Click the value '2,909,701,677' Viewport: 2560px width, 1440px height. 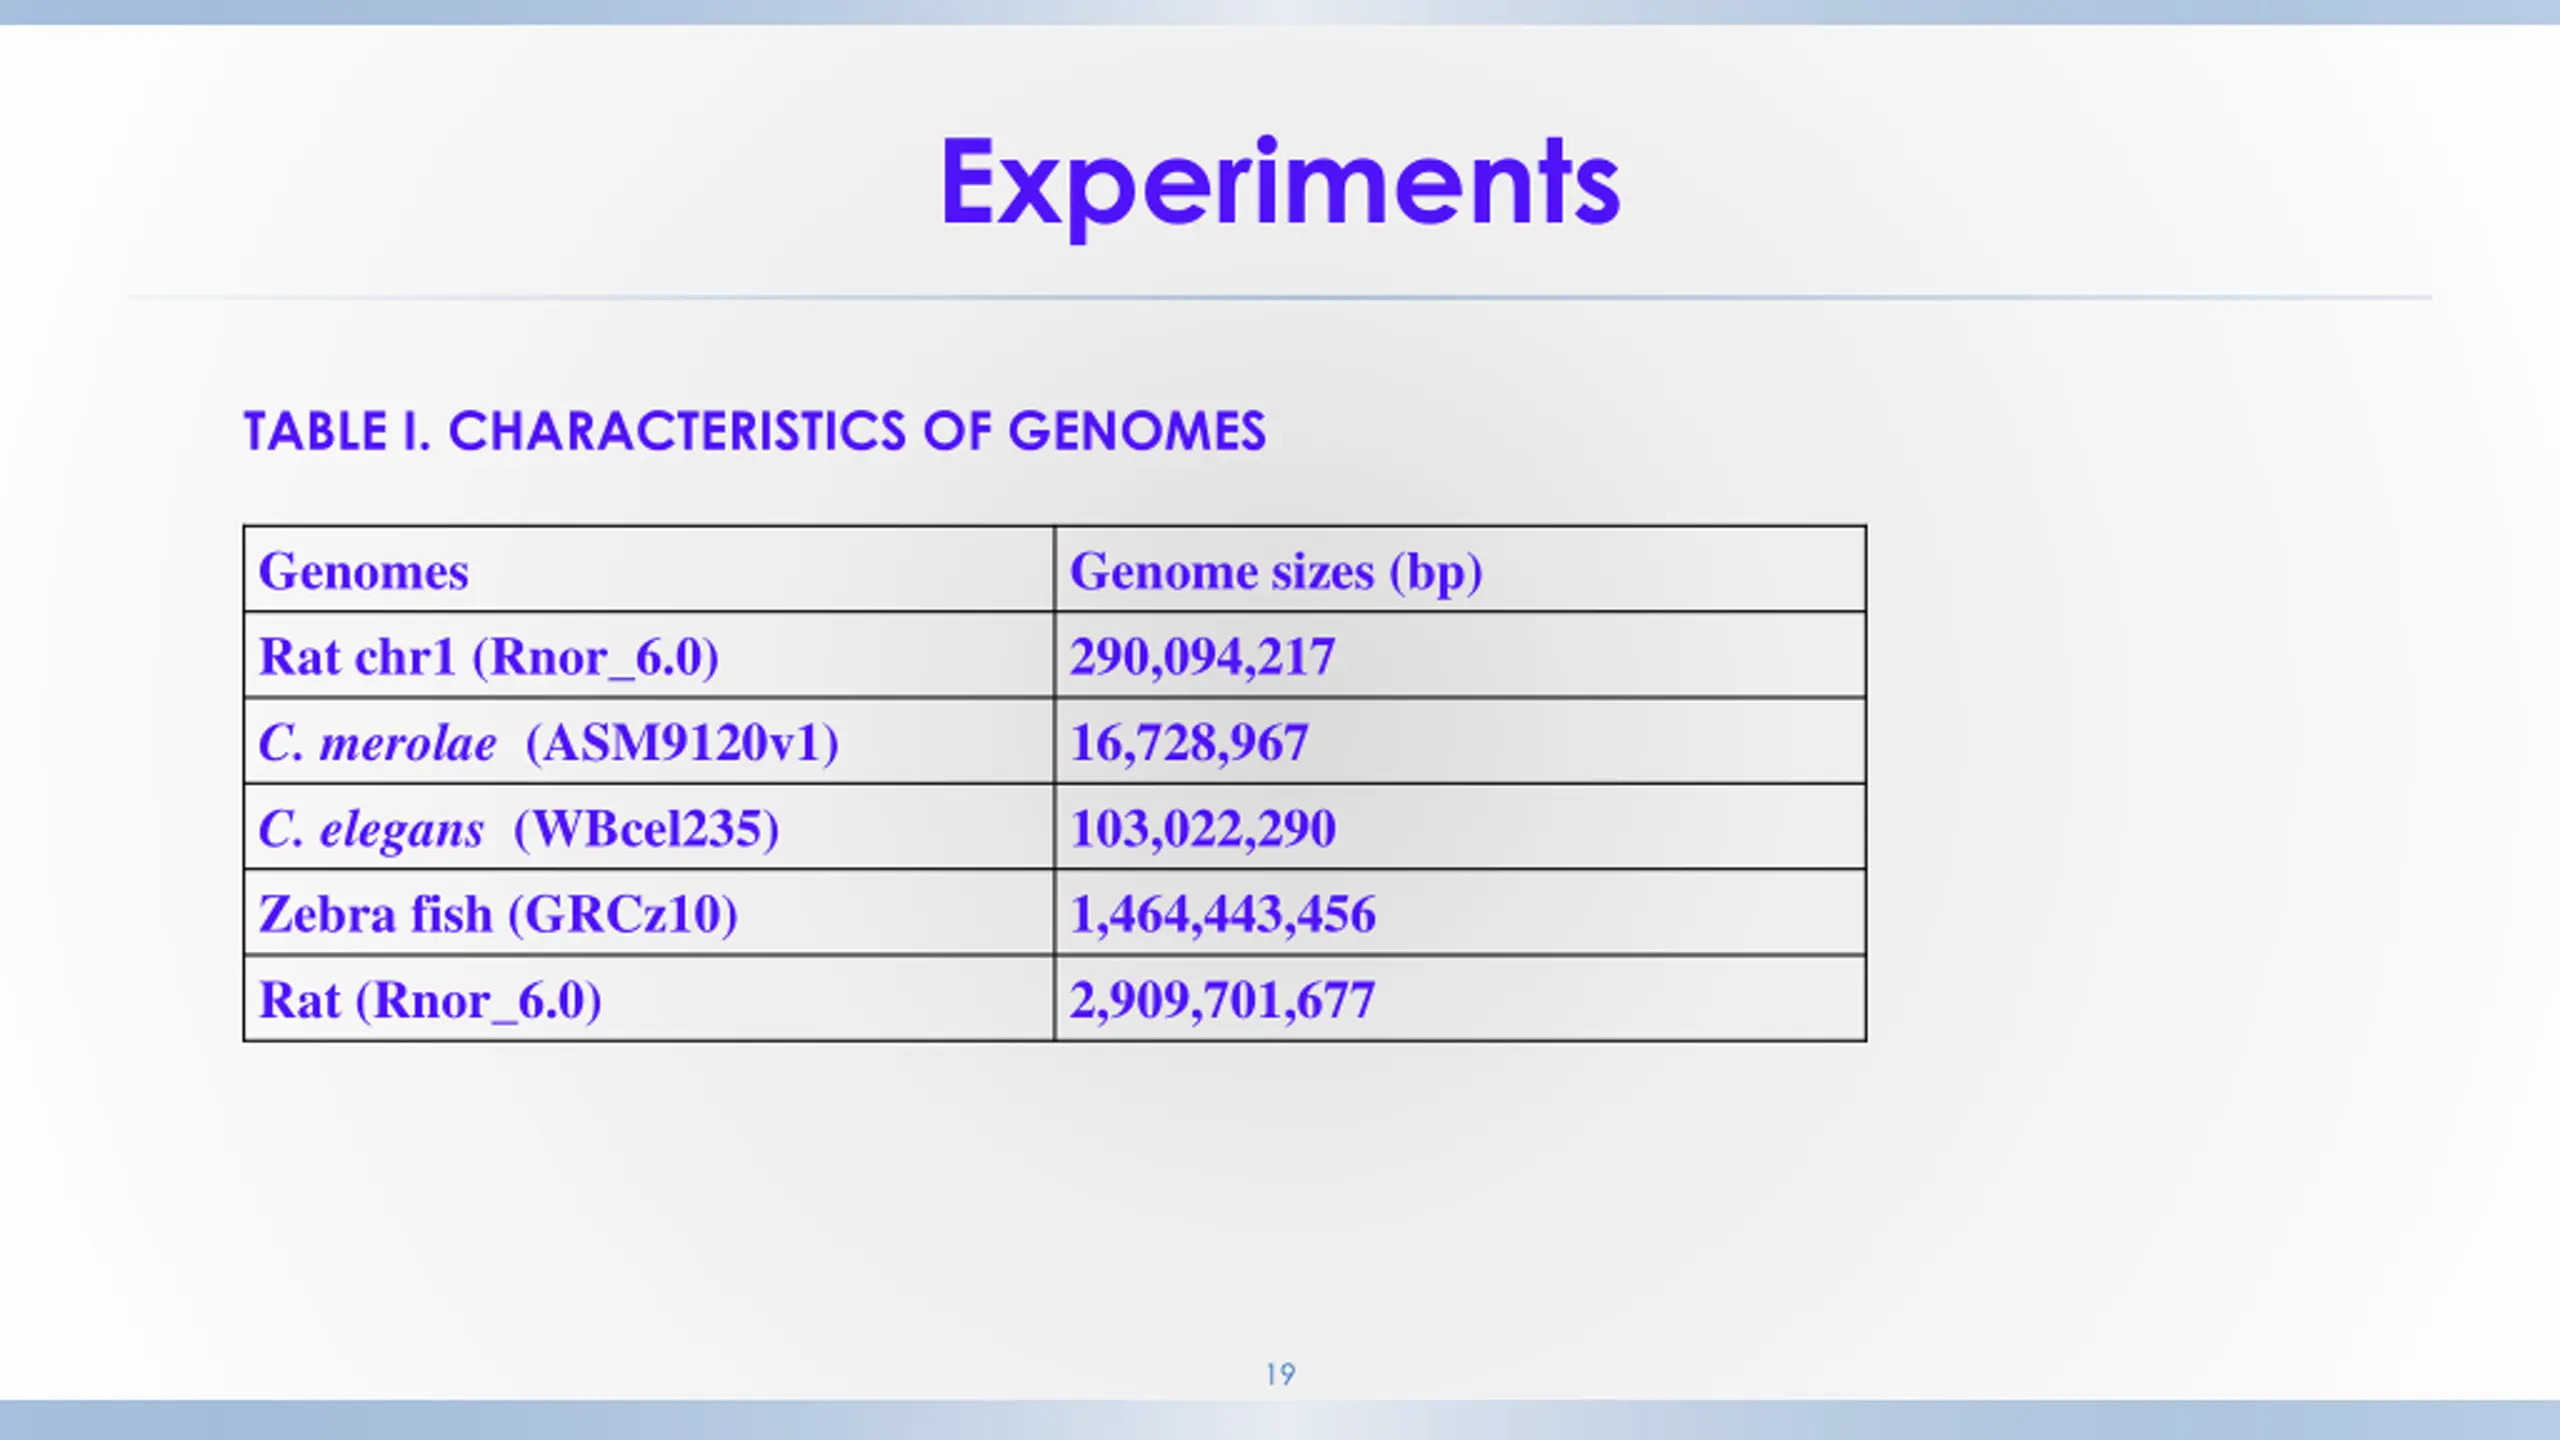tap(1222, 1000)
